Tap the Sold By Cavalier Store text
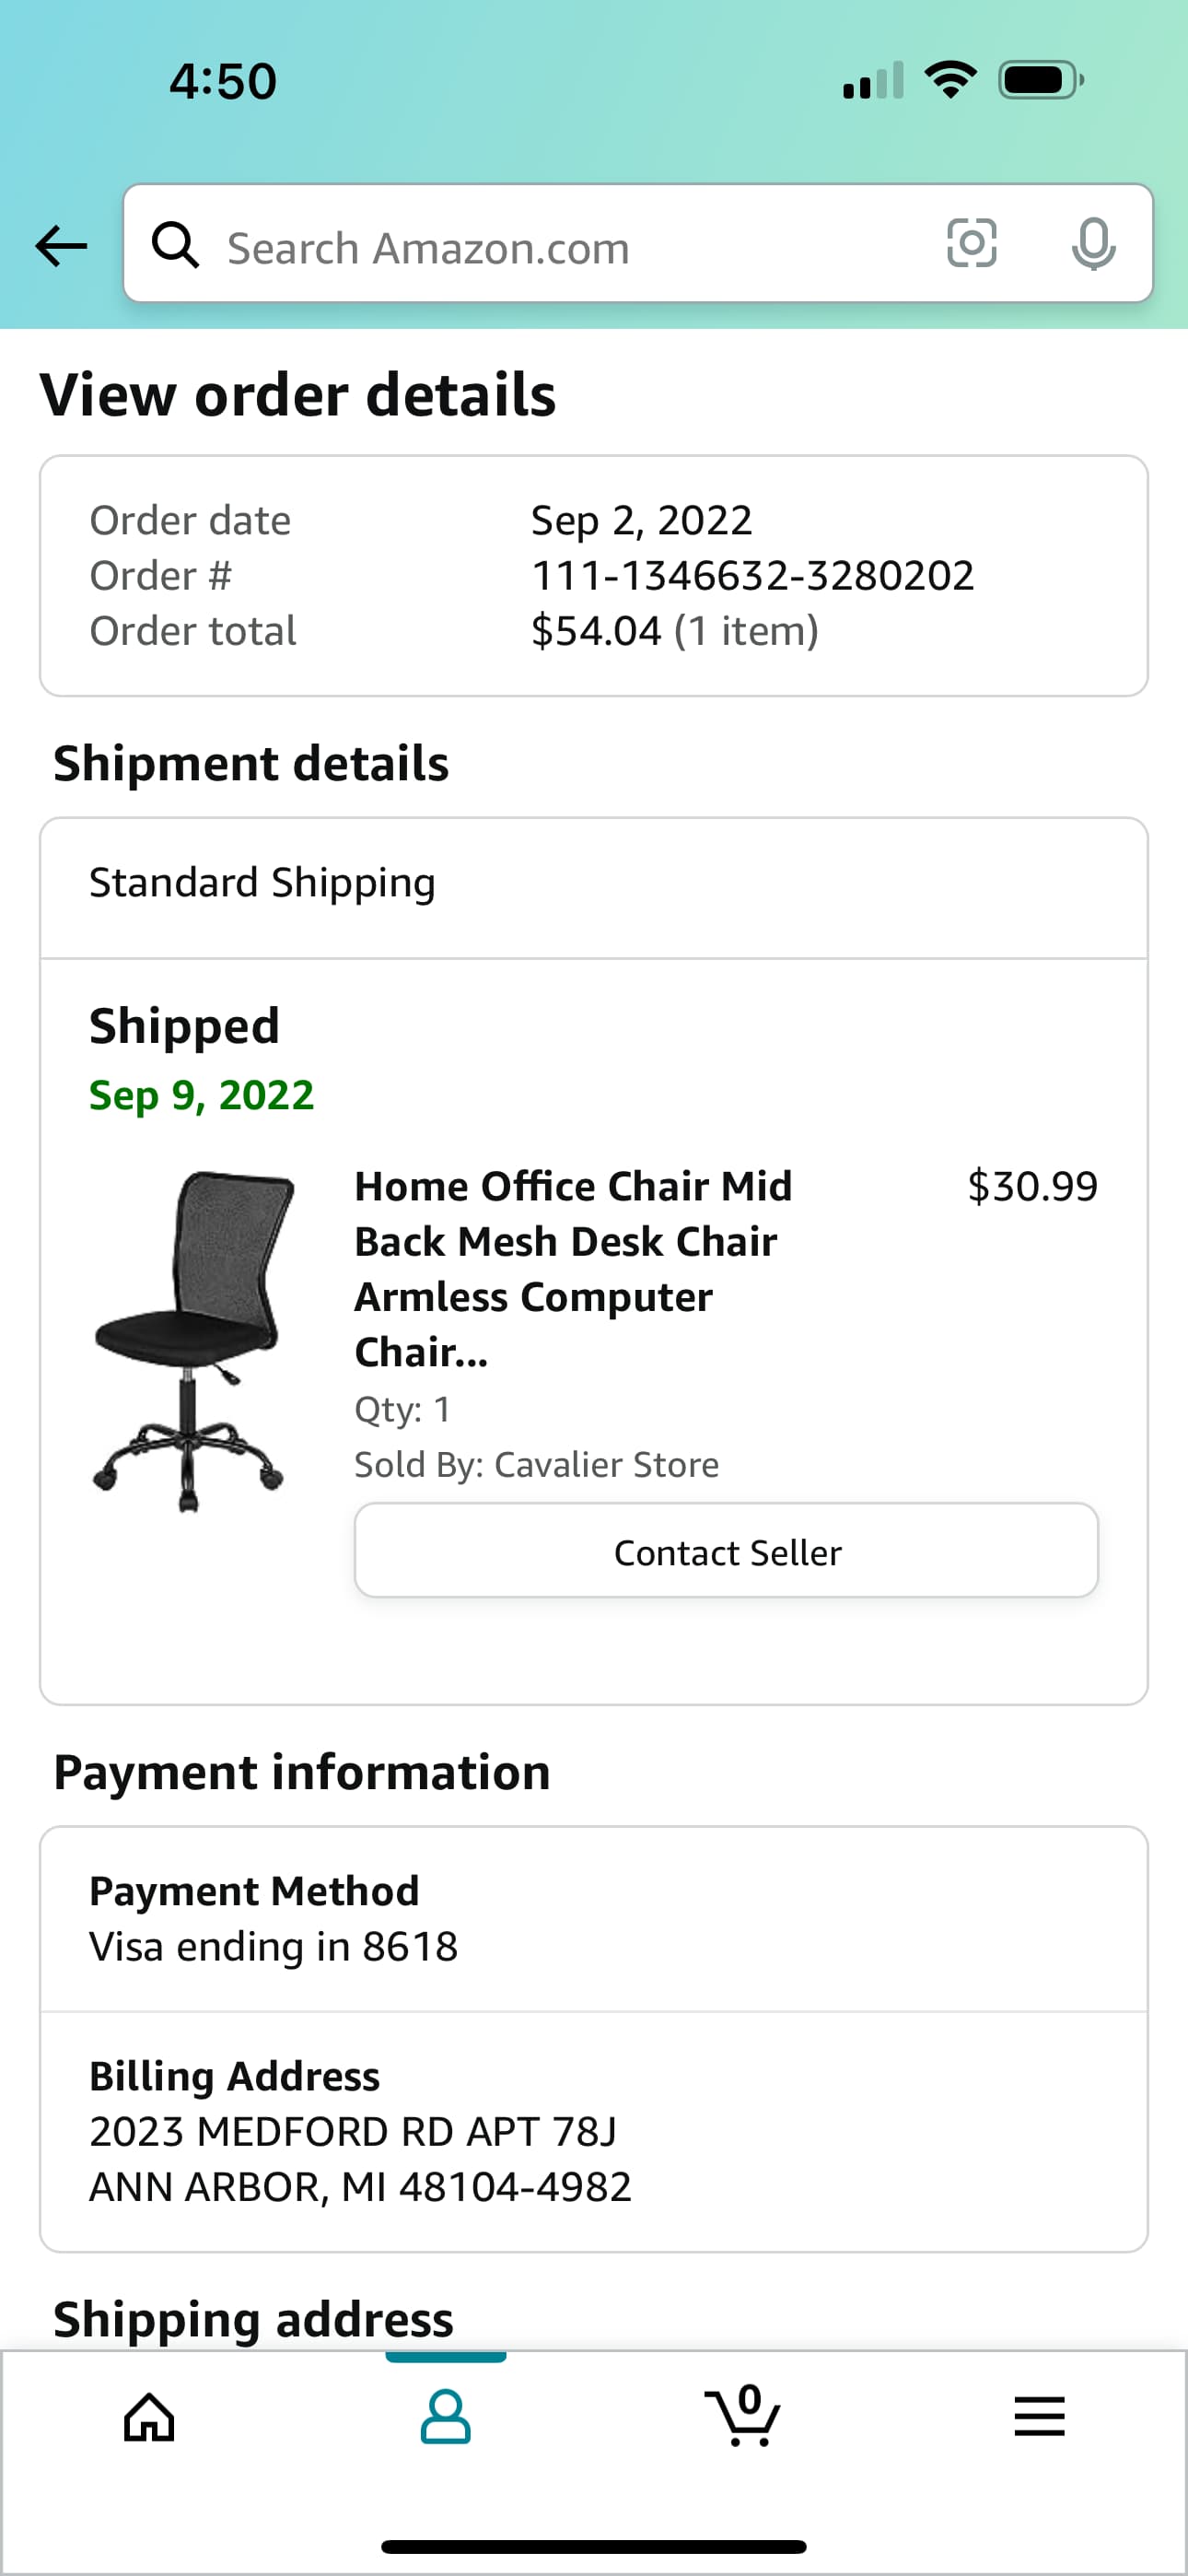Image resolution: width=1188 pixels, height=2576 pixels. pyautogui.click(x=536, y=1464)
